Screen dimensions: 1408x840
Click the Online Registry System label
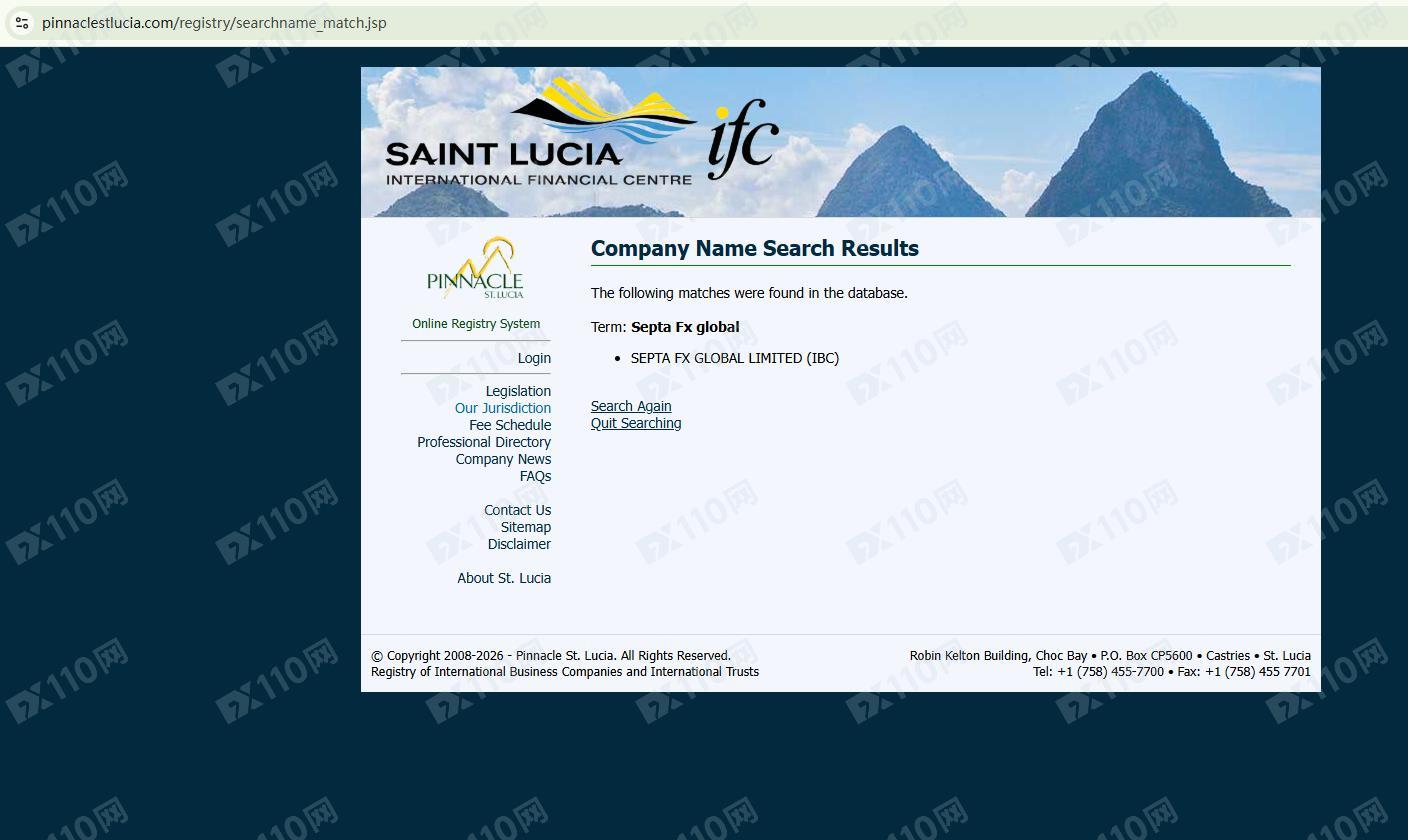tap(476, 324)
